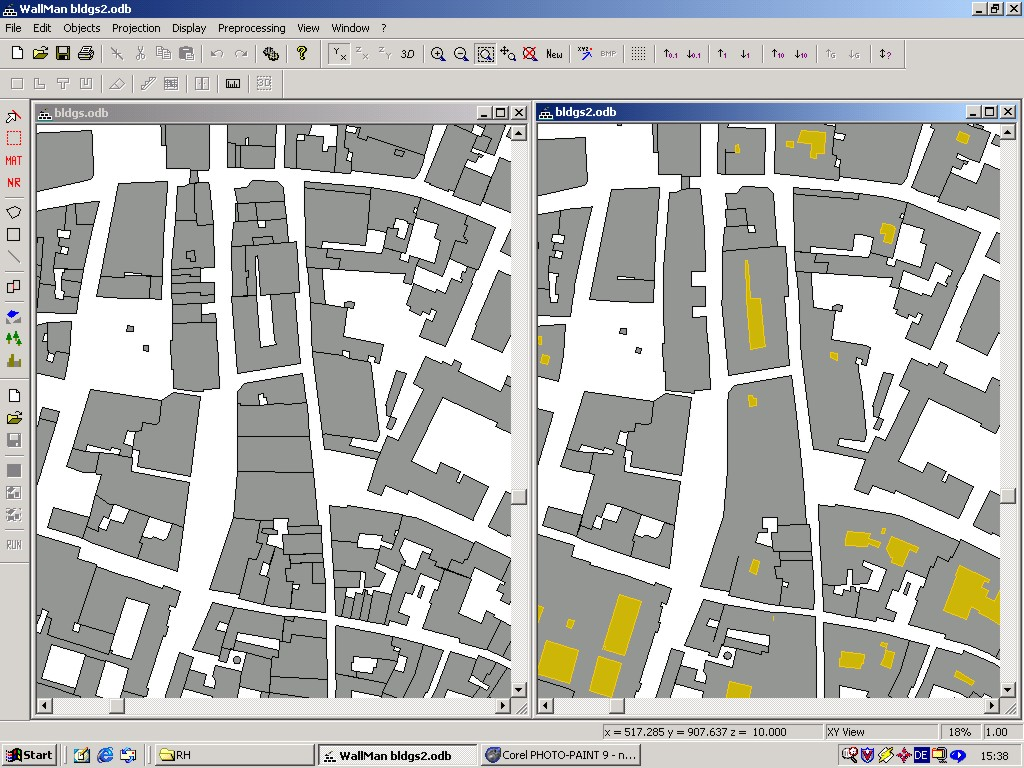This screenshot has height=768, width=1024.
Task: Open the Preprocessing menu
Action: coord(251,28)
